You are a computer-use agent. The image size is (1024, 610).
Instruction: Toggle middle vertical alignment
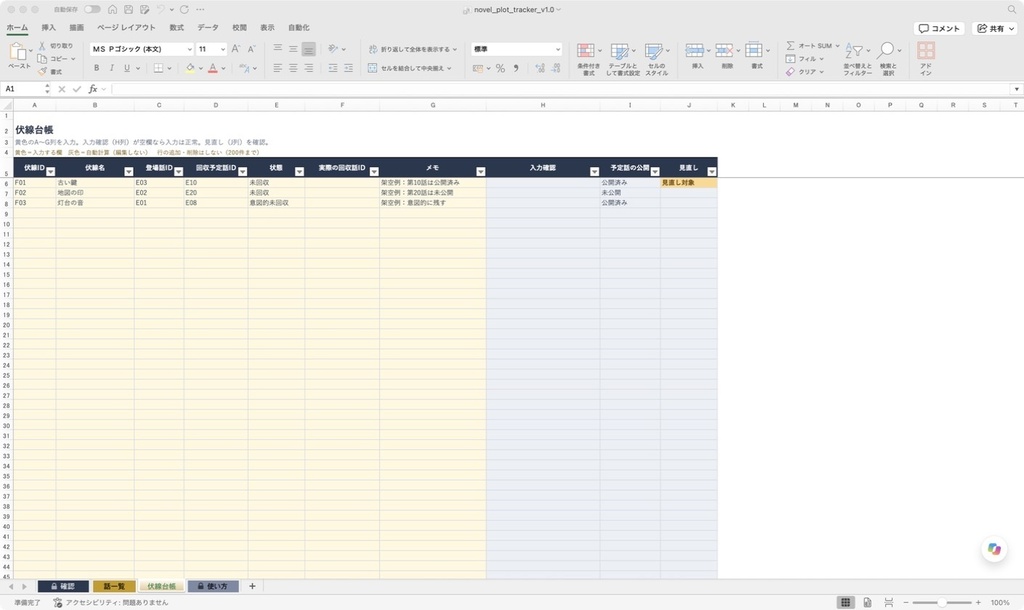(293, 49)
